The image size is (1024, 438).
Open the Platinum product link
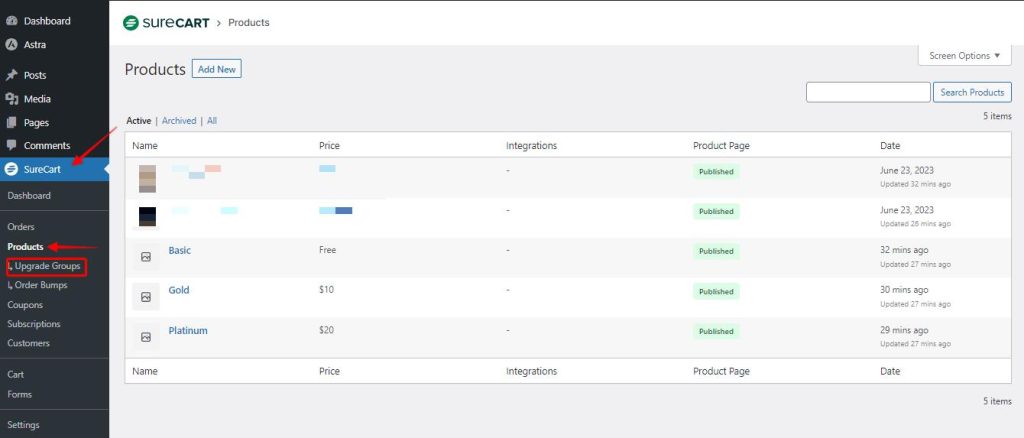(188, 331)
